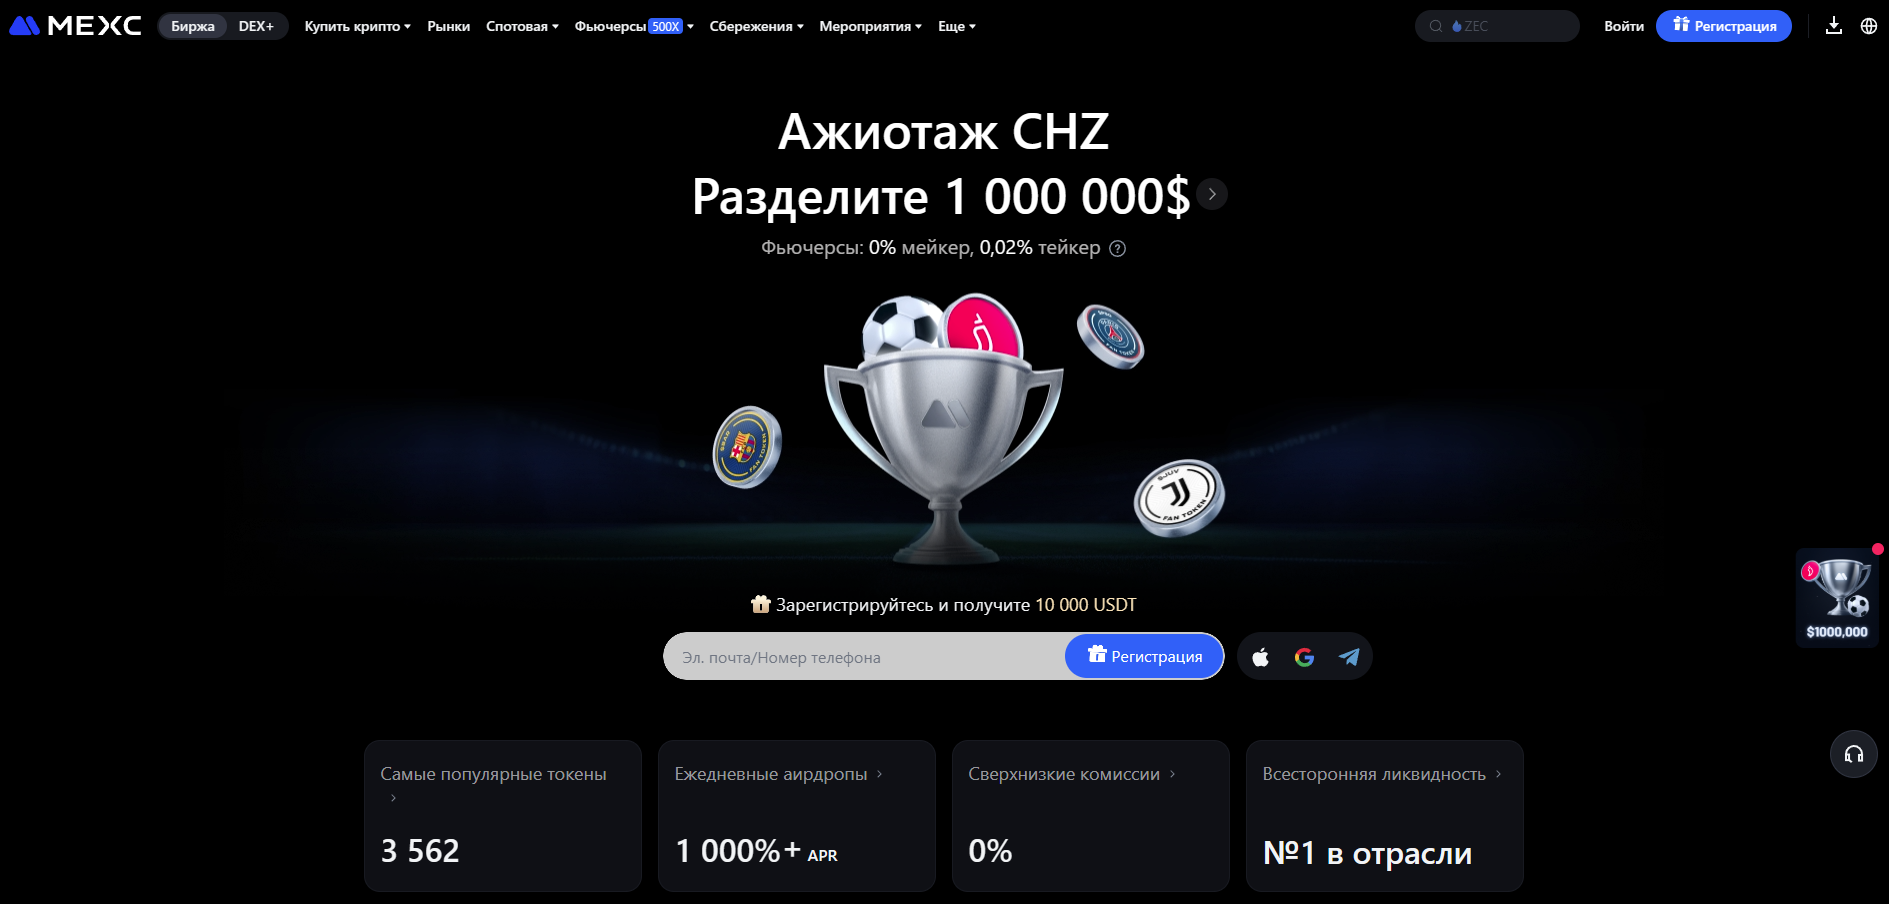The width and height of the screenshot is (1889, 904).
Task: Sign up with Google icon
Action: (x=1304, y=657)
